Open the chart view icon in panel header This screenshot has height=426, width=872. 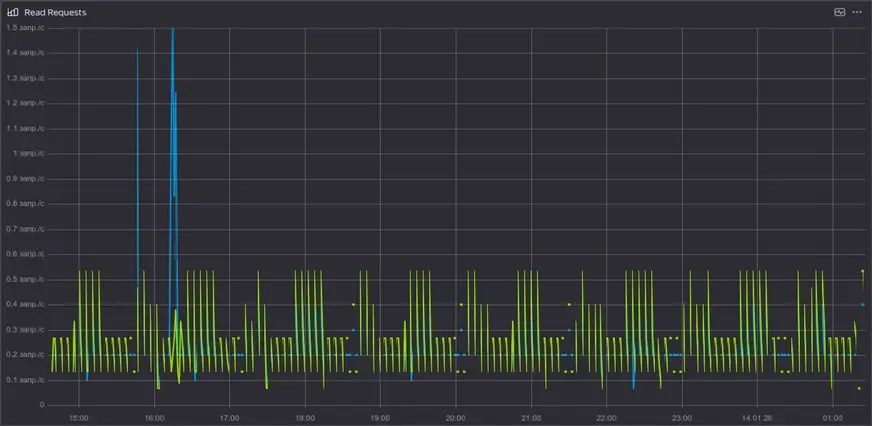pos(840,12)
